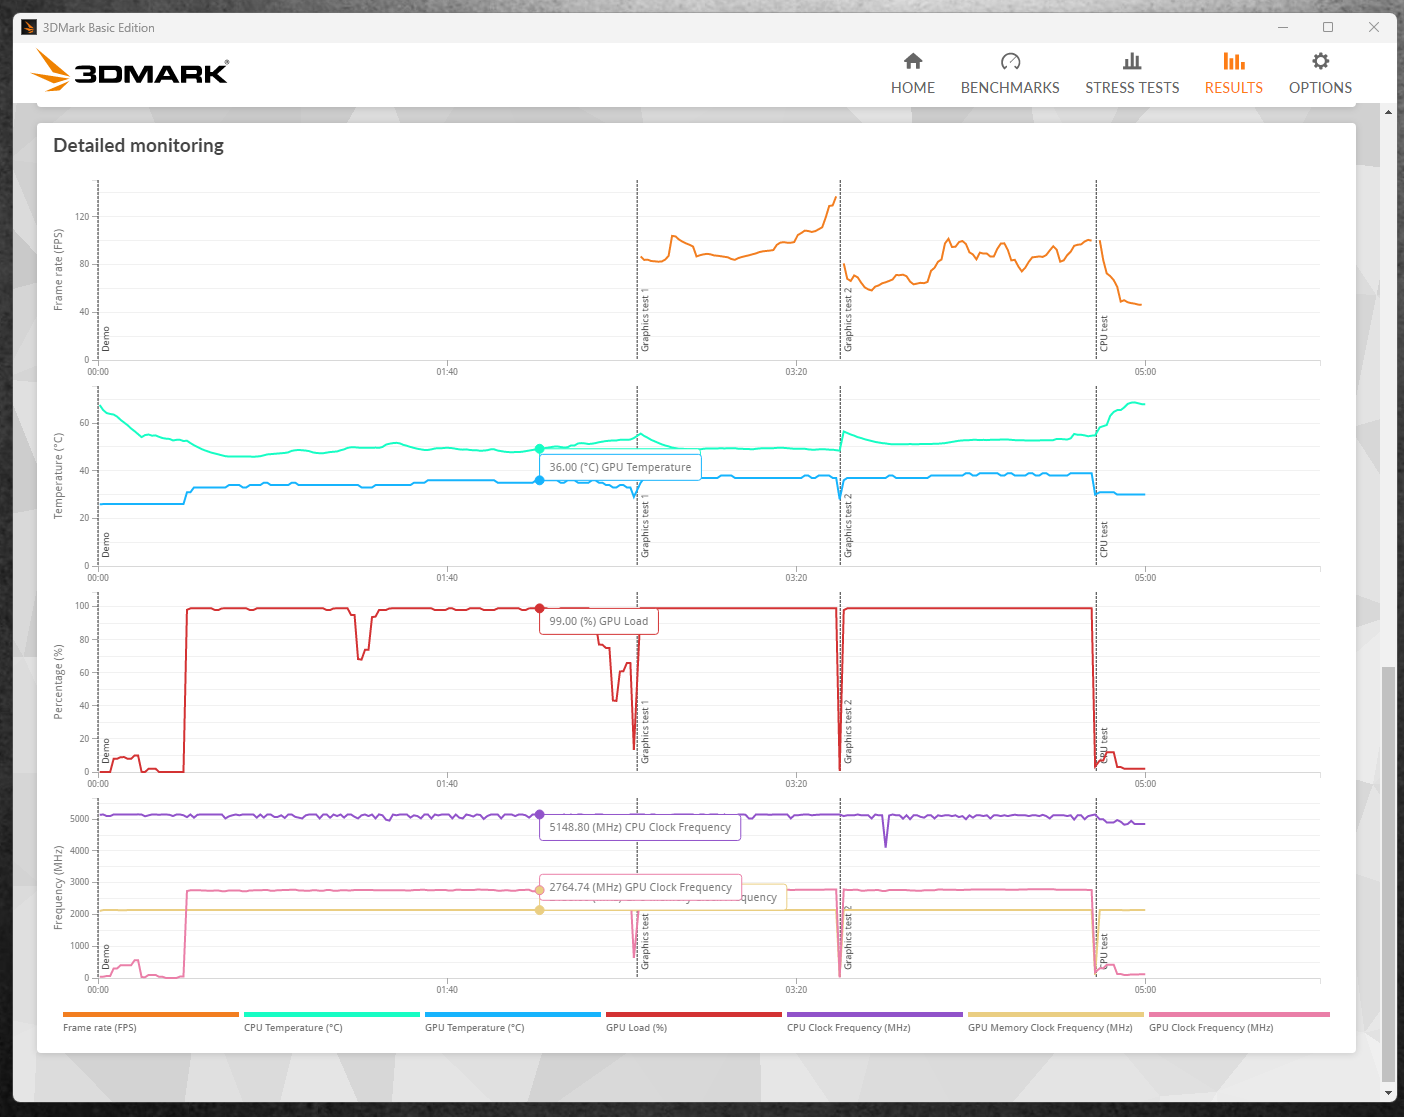Click the scroll down arrow of the scrollbar
Image resolution: width=1404 pixels, height=1117 pixels.
(1388, 1093)
